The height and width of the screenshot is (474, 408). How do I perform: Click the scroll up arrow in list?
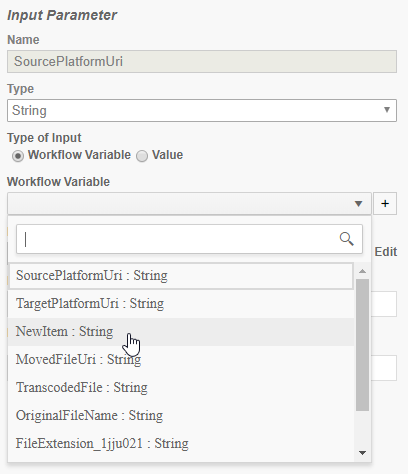pos(362,271)
